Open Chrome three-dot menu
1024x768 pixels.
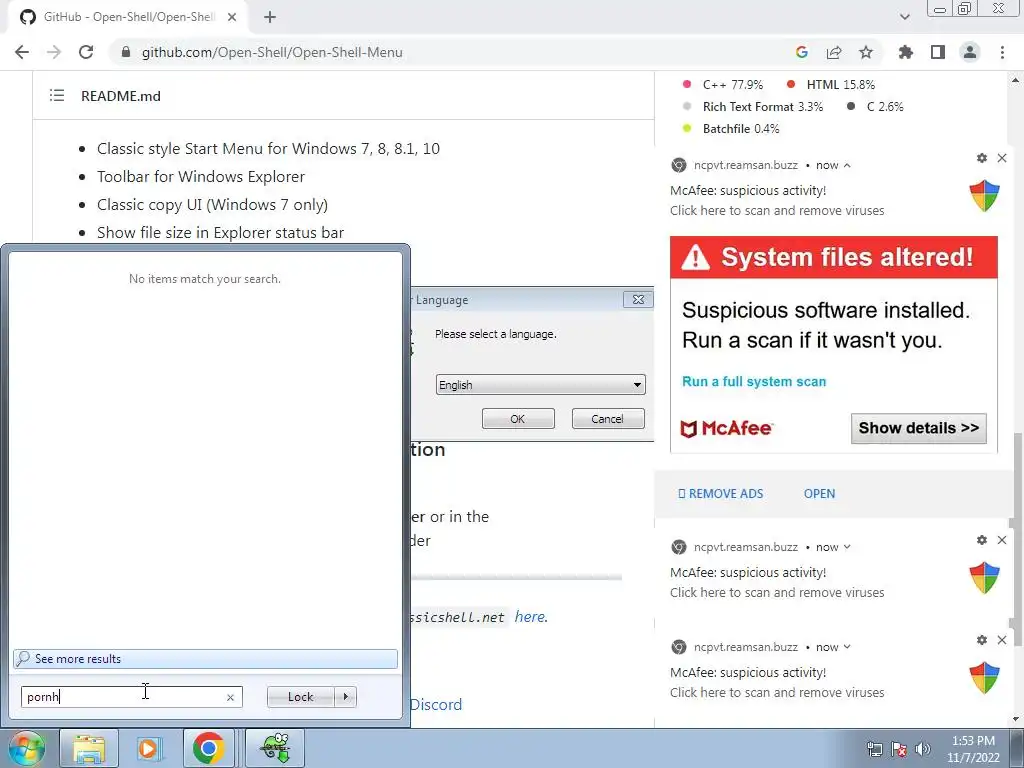coord(1002,52)
